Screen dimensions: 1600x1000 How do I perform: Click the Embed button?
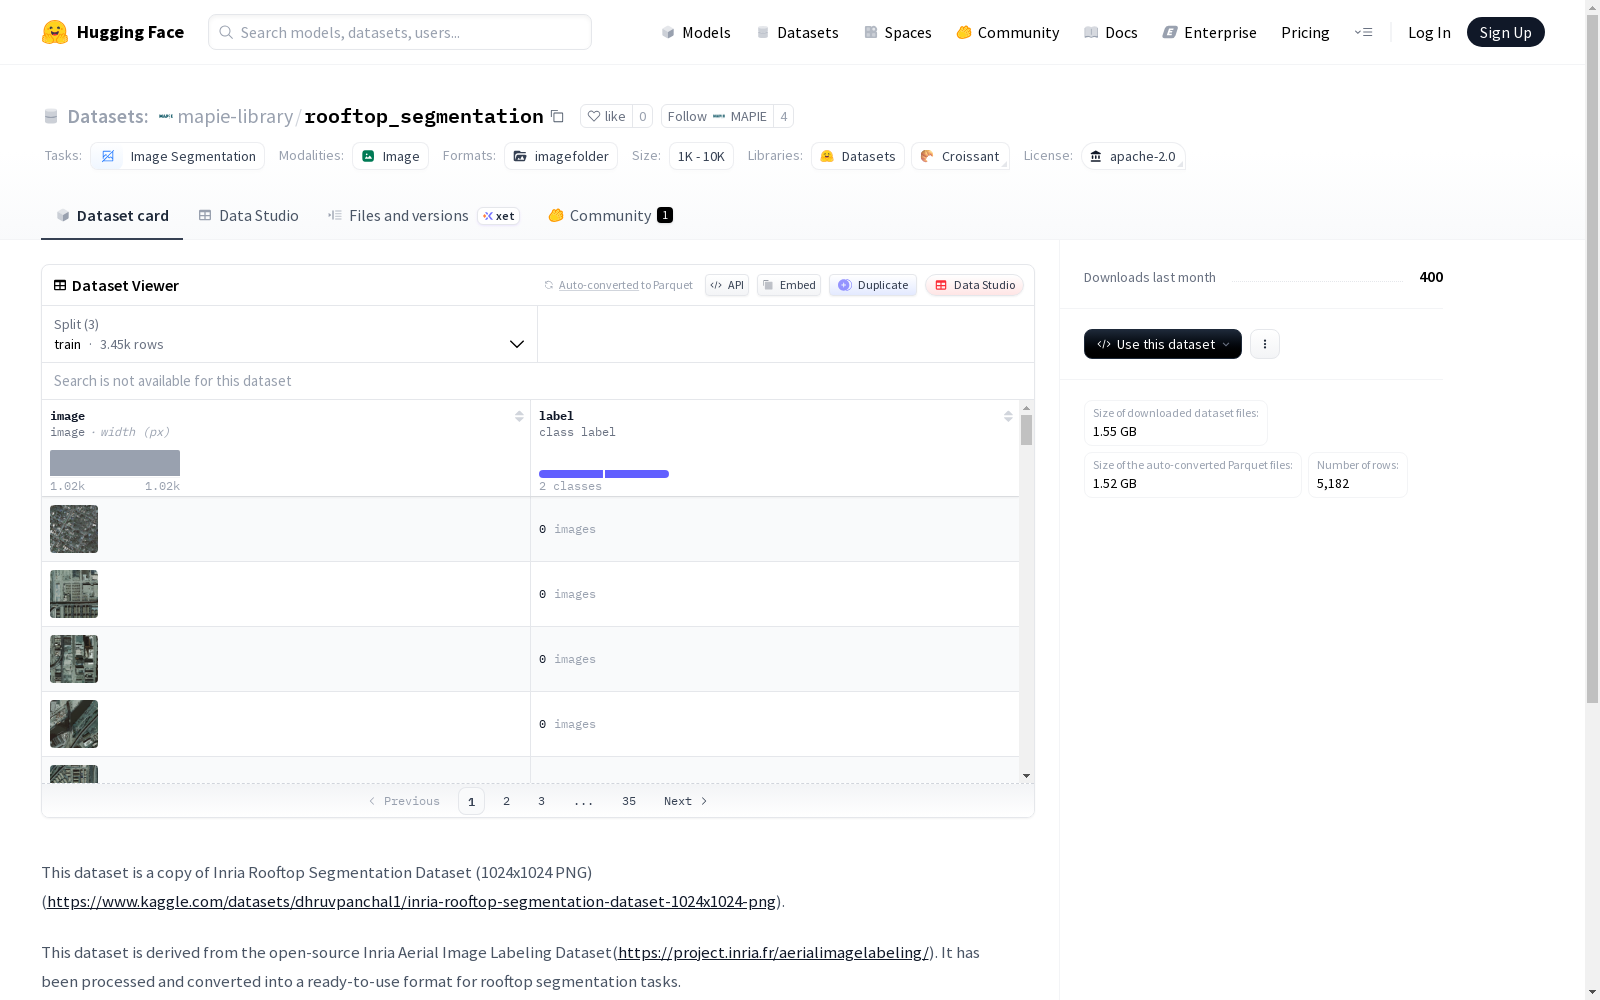[x=789, y=285]
